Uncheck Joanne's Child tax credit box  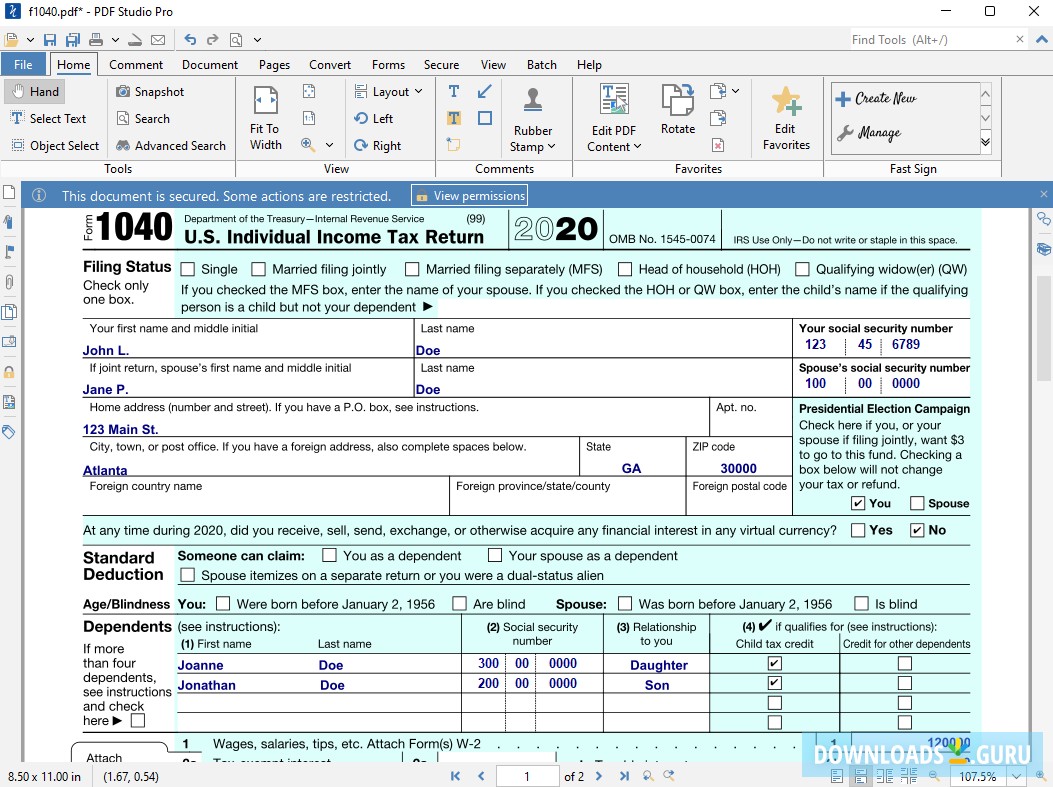coord(774,663)
